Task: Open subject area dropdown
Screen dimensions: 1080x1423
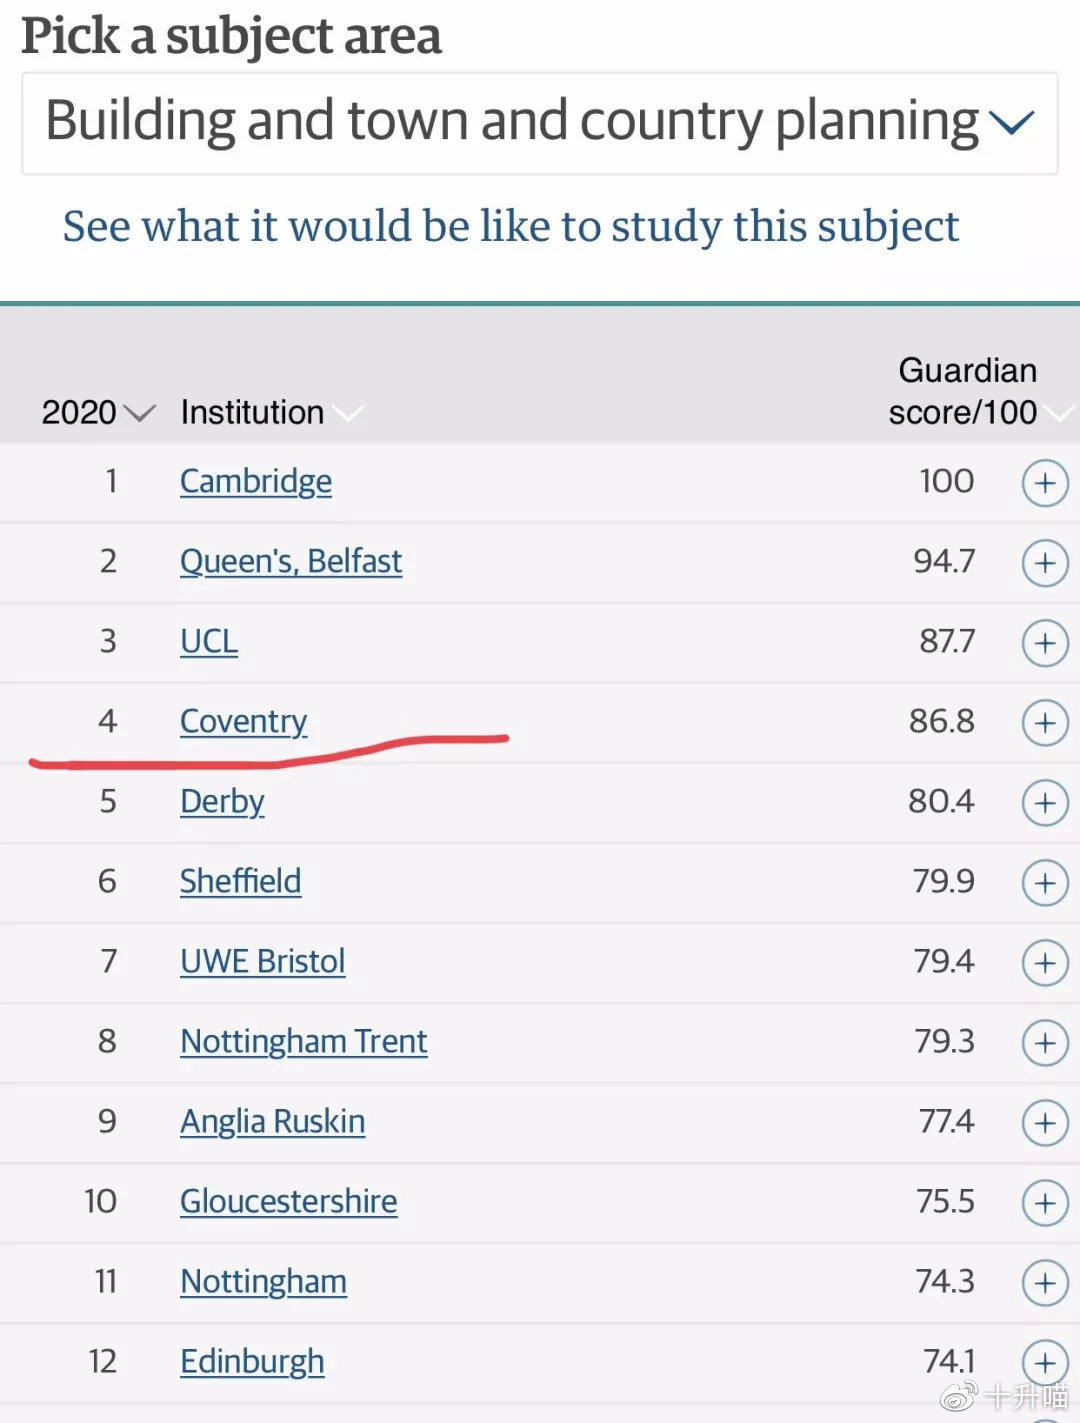Action: [540, 123]
